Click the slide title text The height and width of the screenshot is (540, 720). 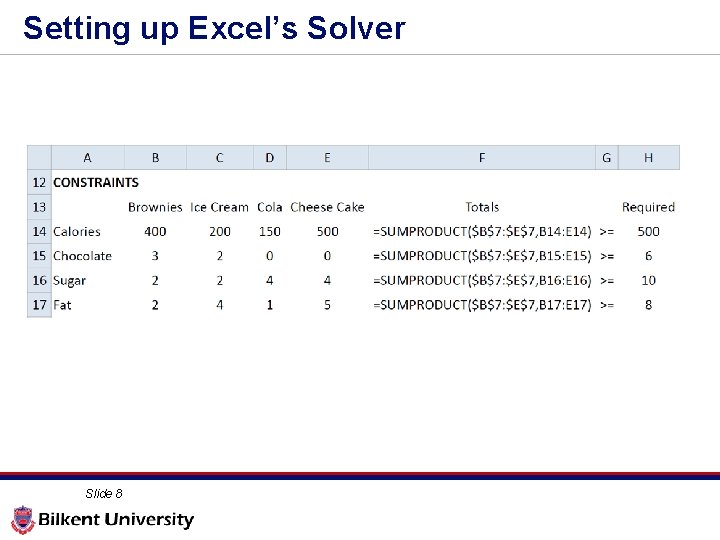pyautogui.click(x=214, y=28)
